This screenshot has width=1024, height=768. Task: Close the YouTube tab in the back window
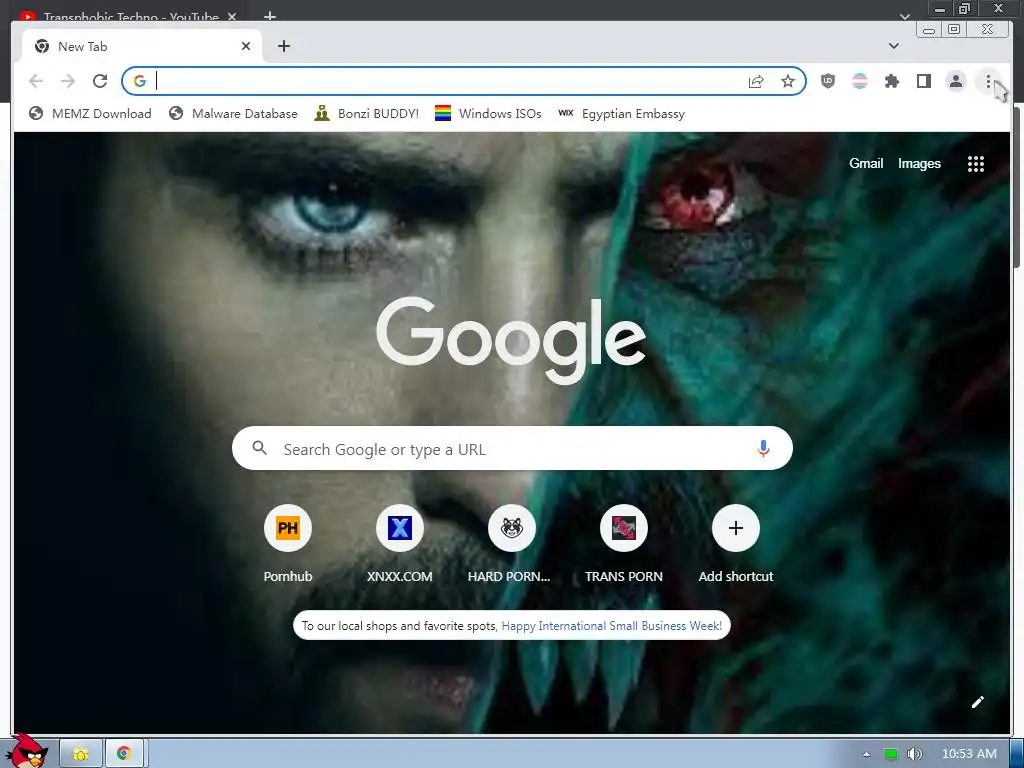232,16
